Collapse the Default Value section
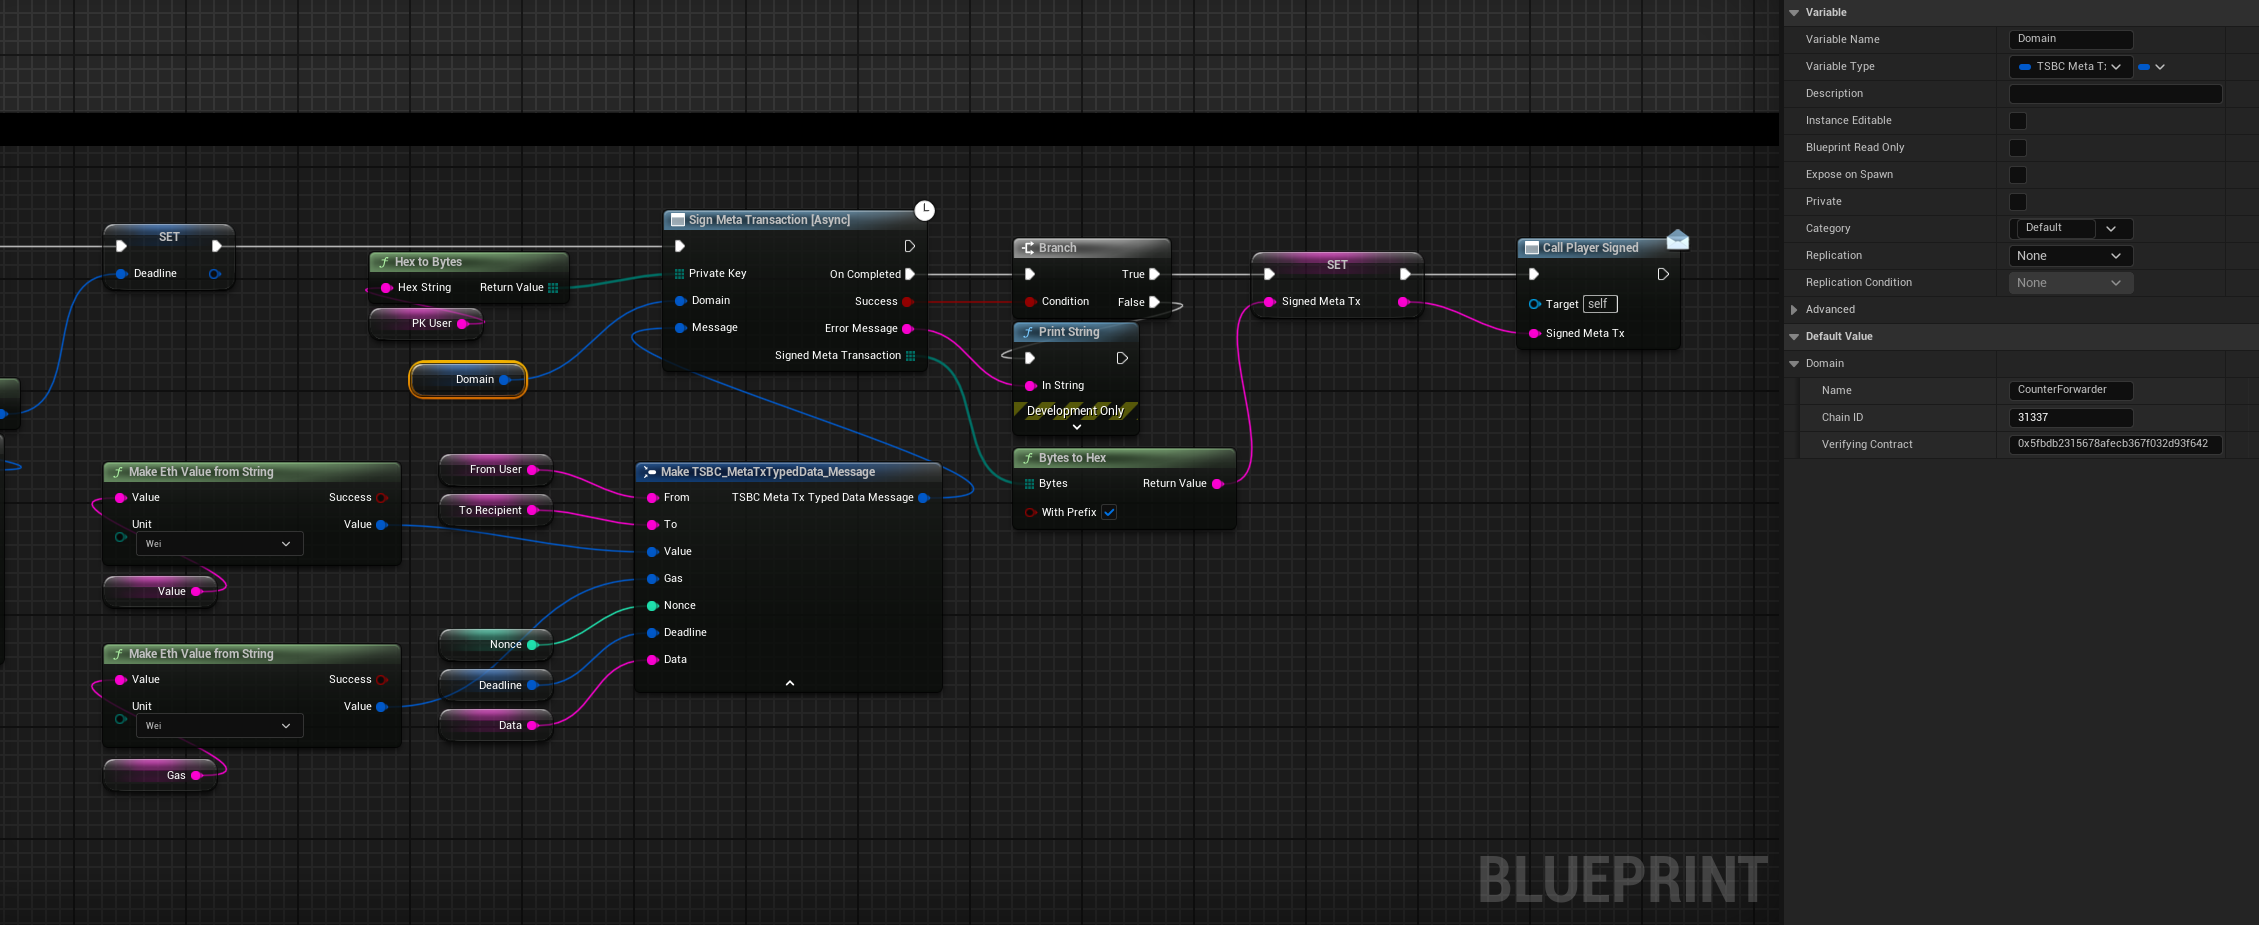 click(x=1795, y=337)
